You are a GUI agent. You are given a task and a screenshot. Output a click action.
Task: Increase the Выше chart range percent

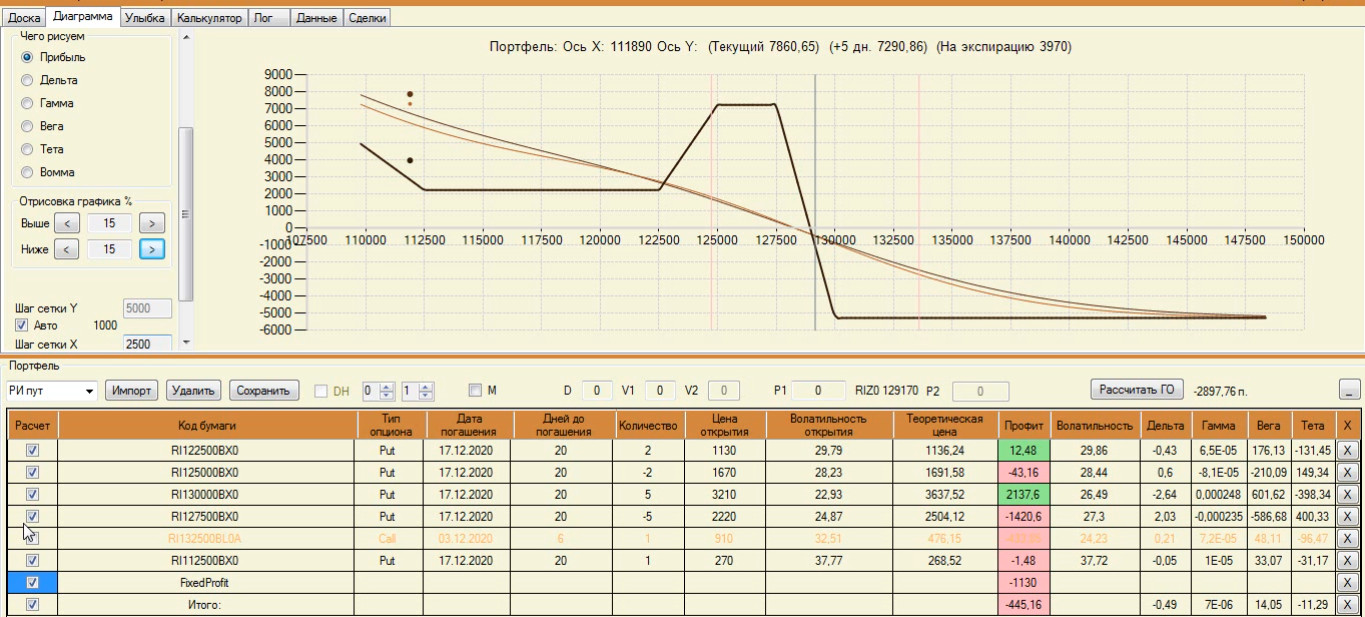pos(152,224)
